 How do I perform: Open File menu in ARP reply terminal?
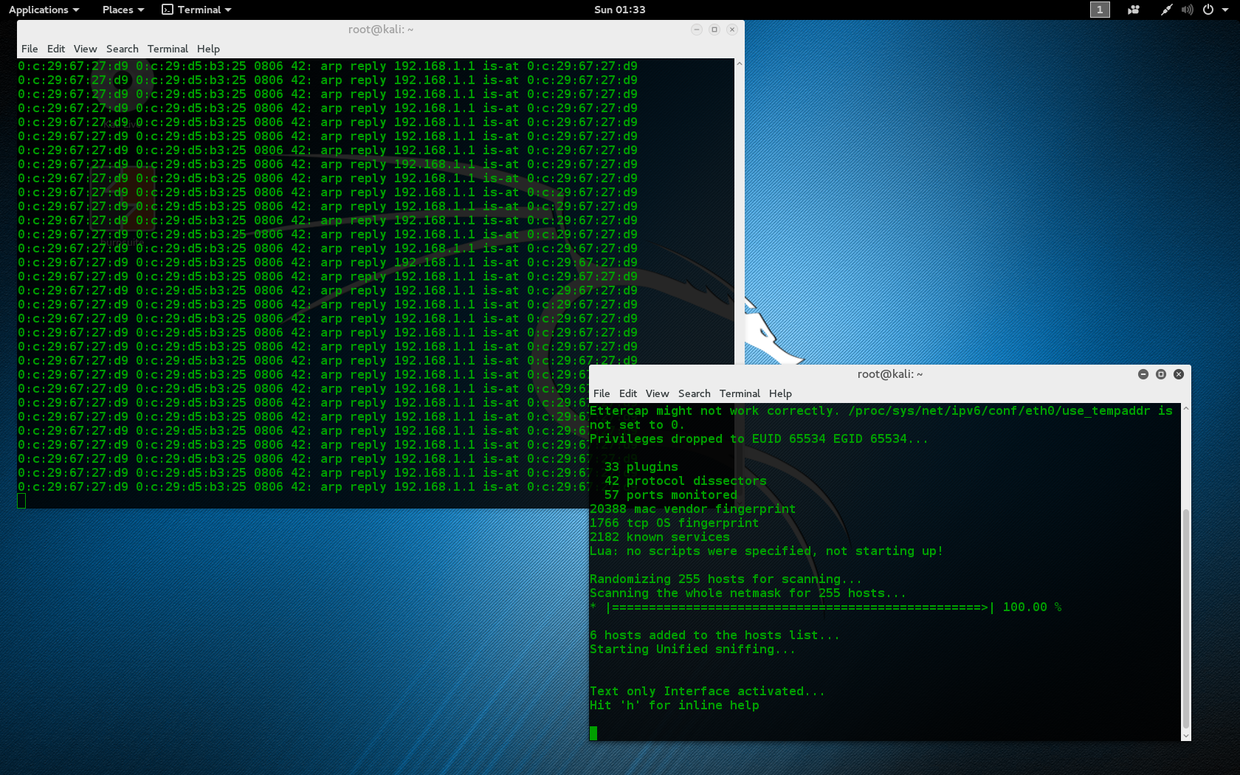30,49
